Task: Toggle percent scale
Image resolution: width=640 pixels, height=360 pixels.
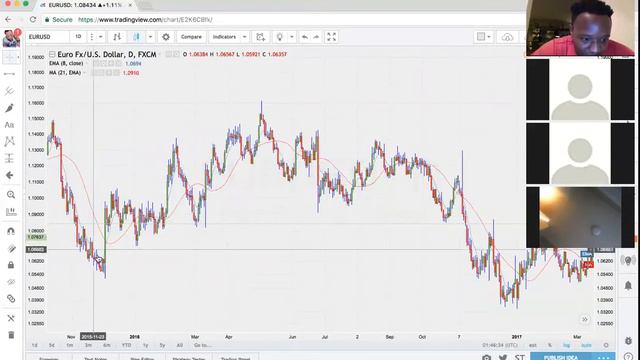Action: 550,345
